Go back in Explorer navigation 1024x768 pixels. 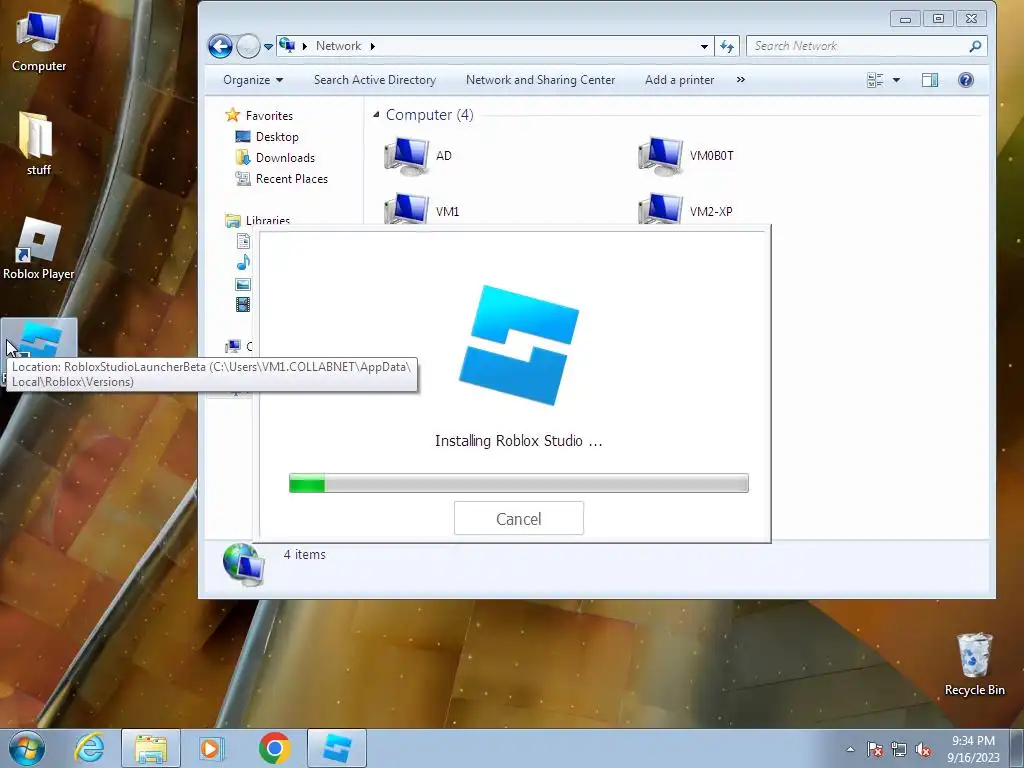(220, 46)
